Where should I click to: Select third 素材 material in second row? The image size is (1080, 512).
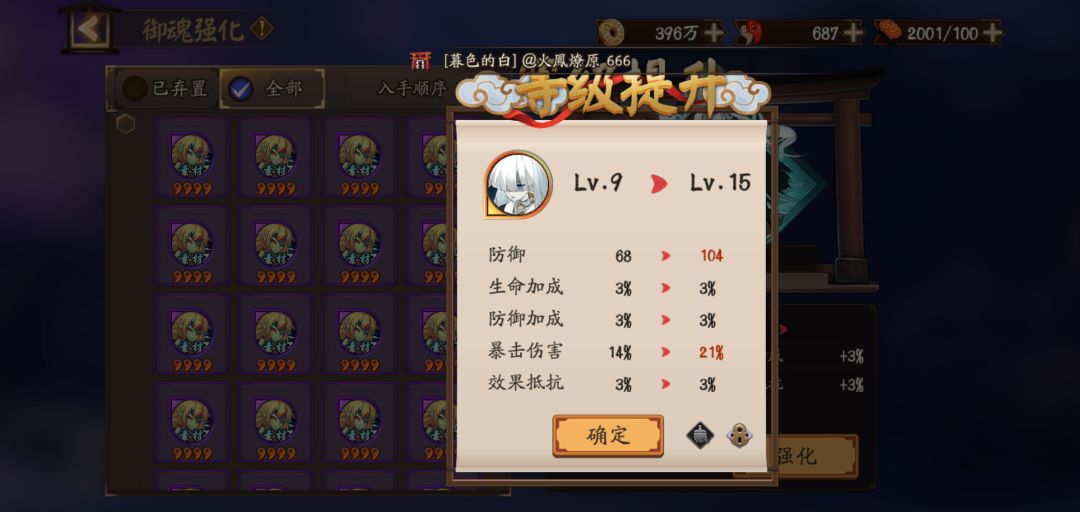pyautogui.click(x=360, y=245)
